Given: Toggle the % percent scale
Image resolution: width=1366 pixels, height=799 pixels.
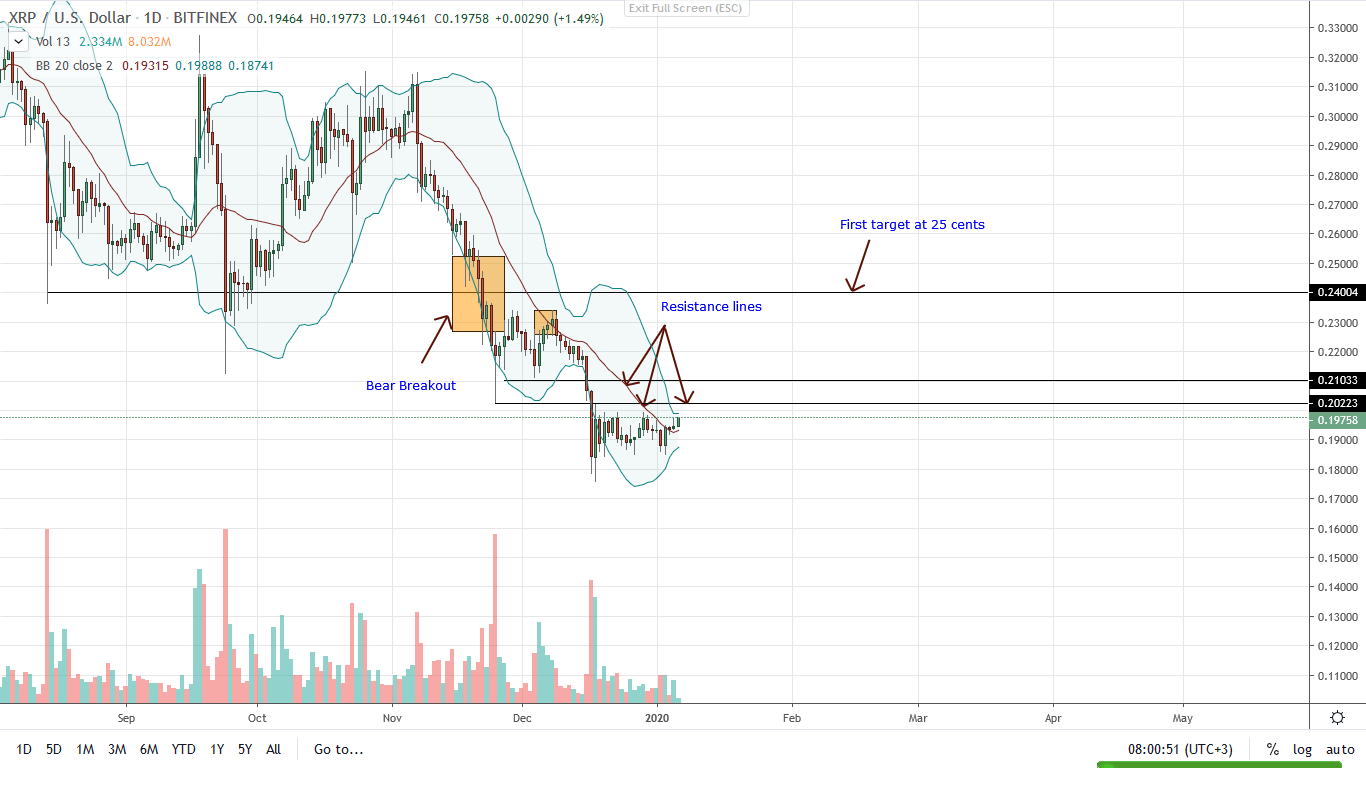Looking at the screenshot, I should (x=1273, y=749).
